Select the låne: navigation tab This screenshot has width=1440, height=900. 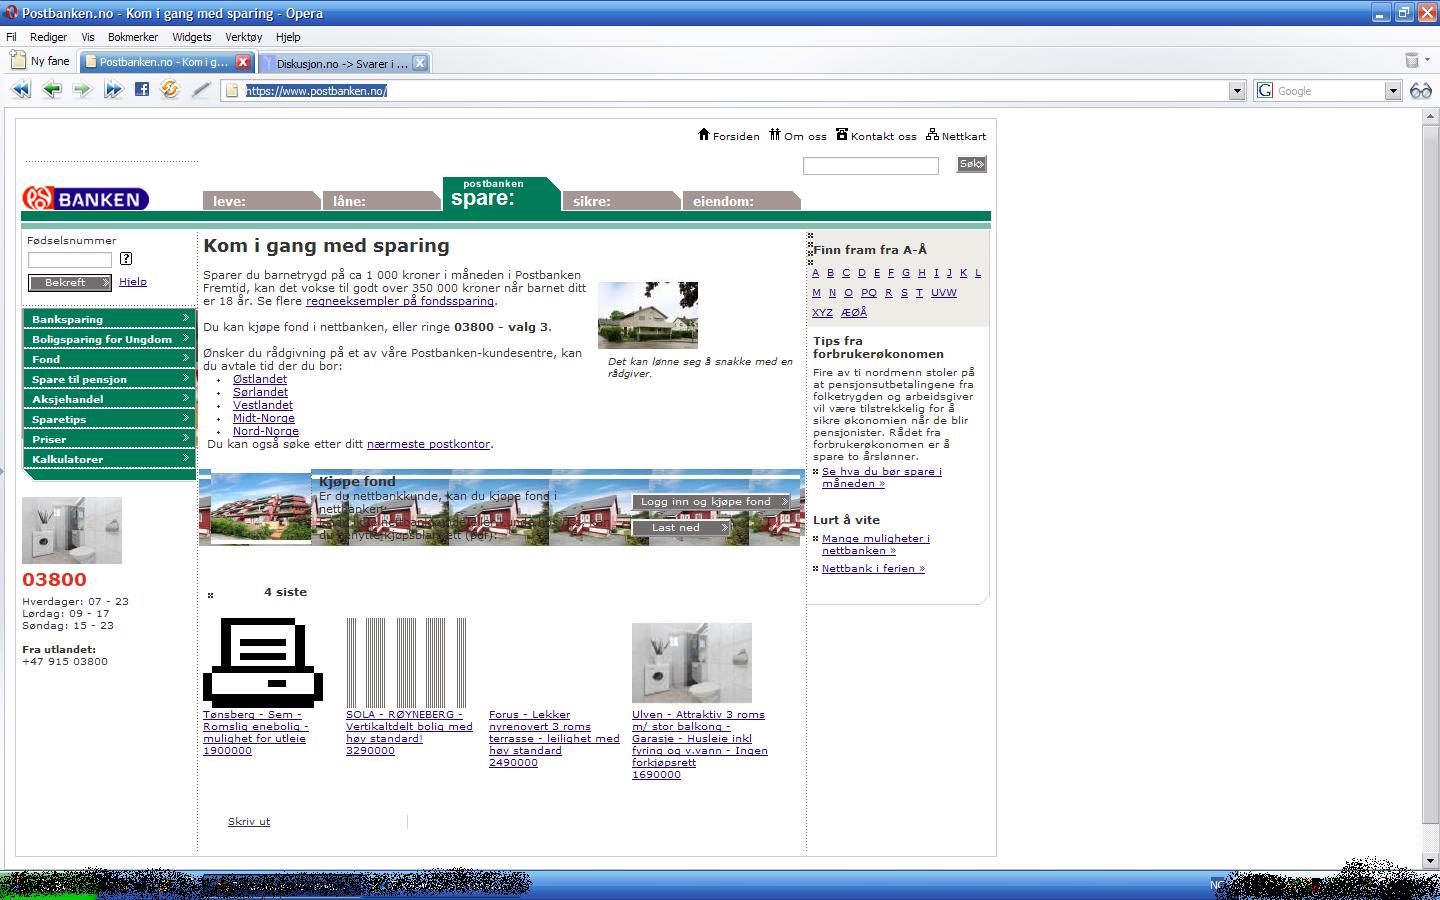pos(382,201)
